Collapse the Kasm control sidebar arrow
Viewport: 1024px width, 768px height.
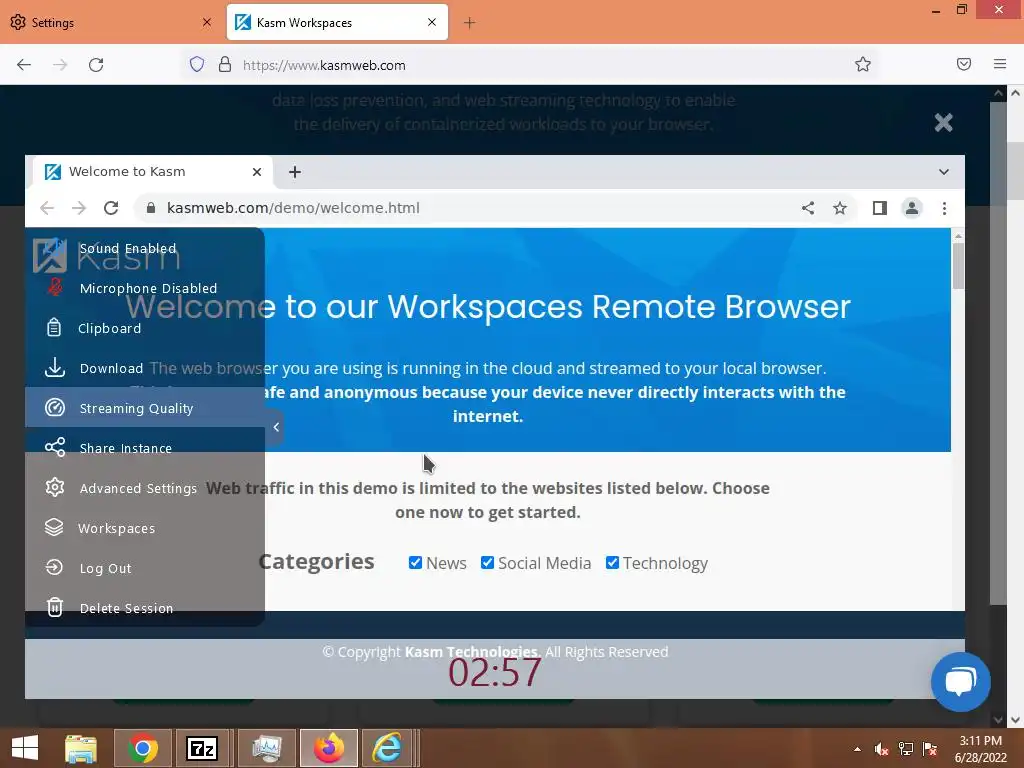tap(276, 427)
